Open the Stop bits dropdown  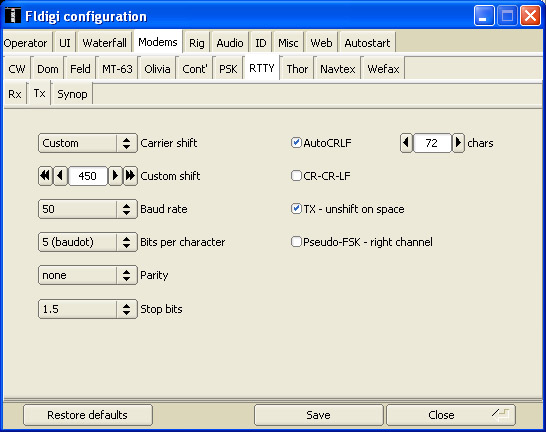[88, 309]
